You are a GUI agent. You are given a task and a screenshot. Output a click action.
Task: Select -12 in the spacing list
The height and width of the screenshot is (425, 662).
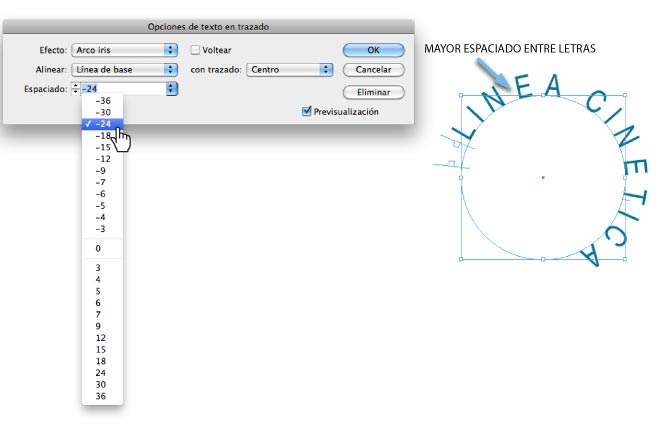(103, 159)
